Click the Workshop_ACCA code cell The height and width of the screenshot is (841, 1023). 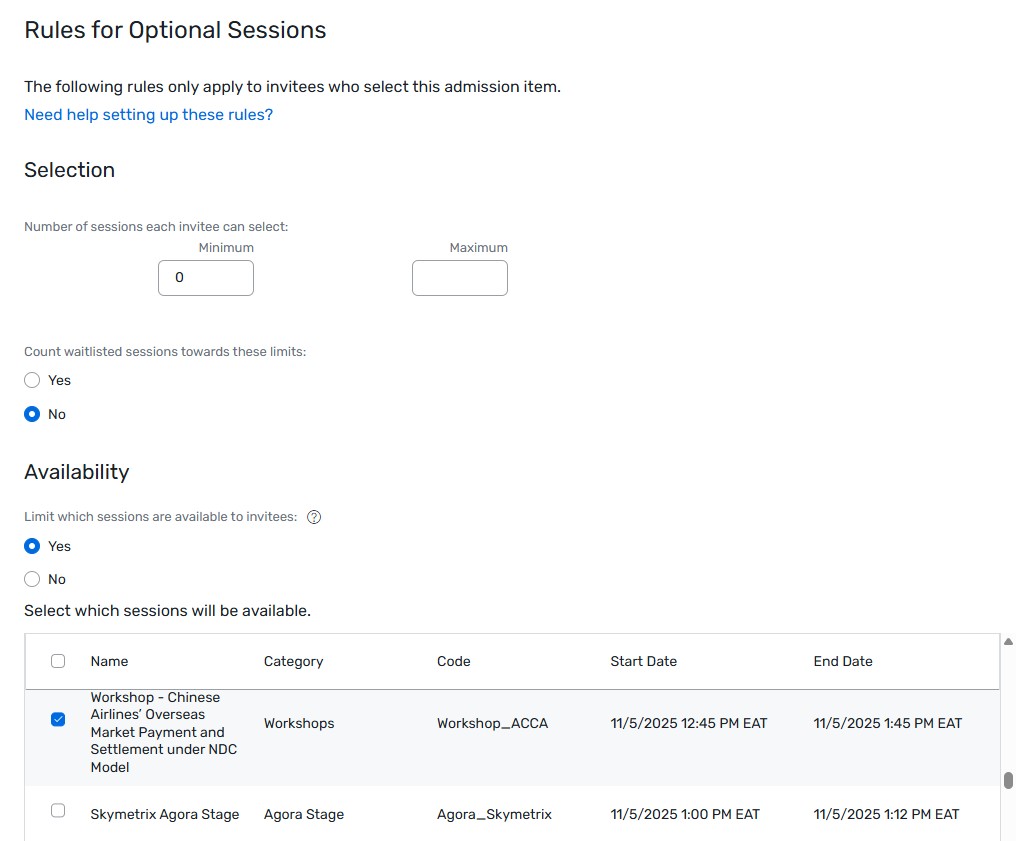point(492,723)
